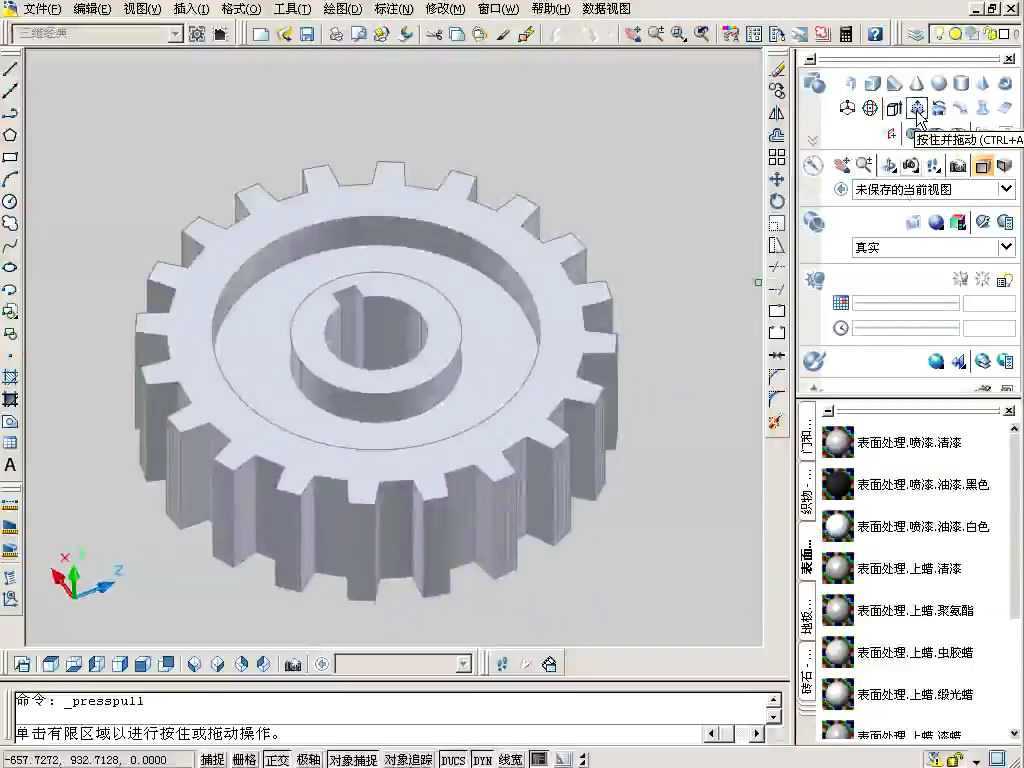Toggle DYN dynamic input in status bar

pos(483,760)
